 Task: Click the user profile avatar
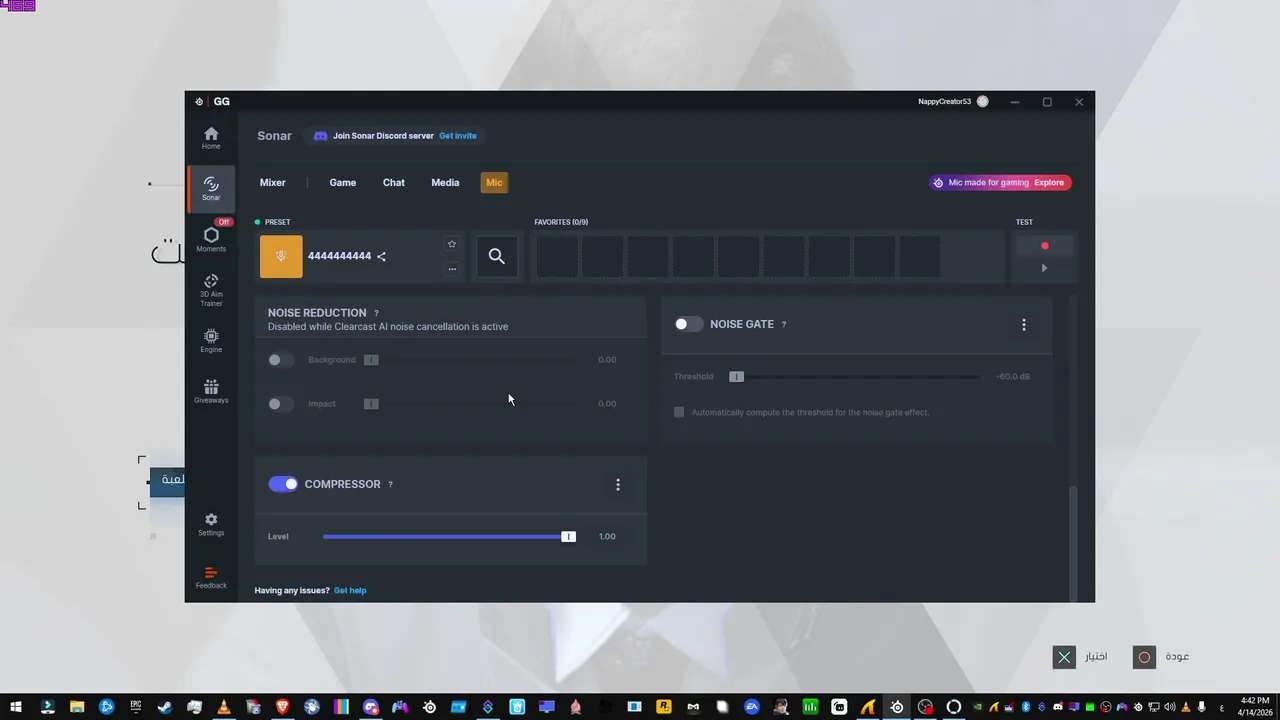point(983,101)
